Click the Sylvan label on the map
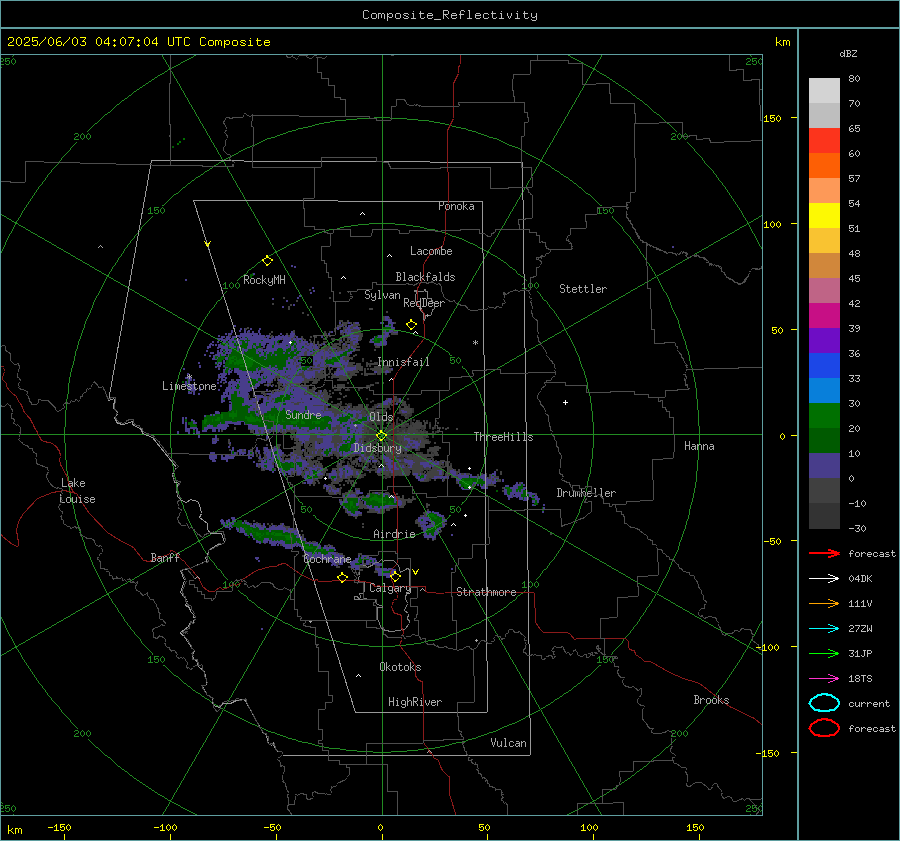 382,295
